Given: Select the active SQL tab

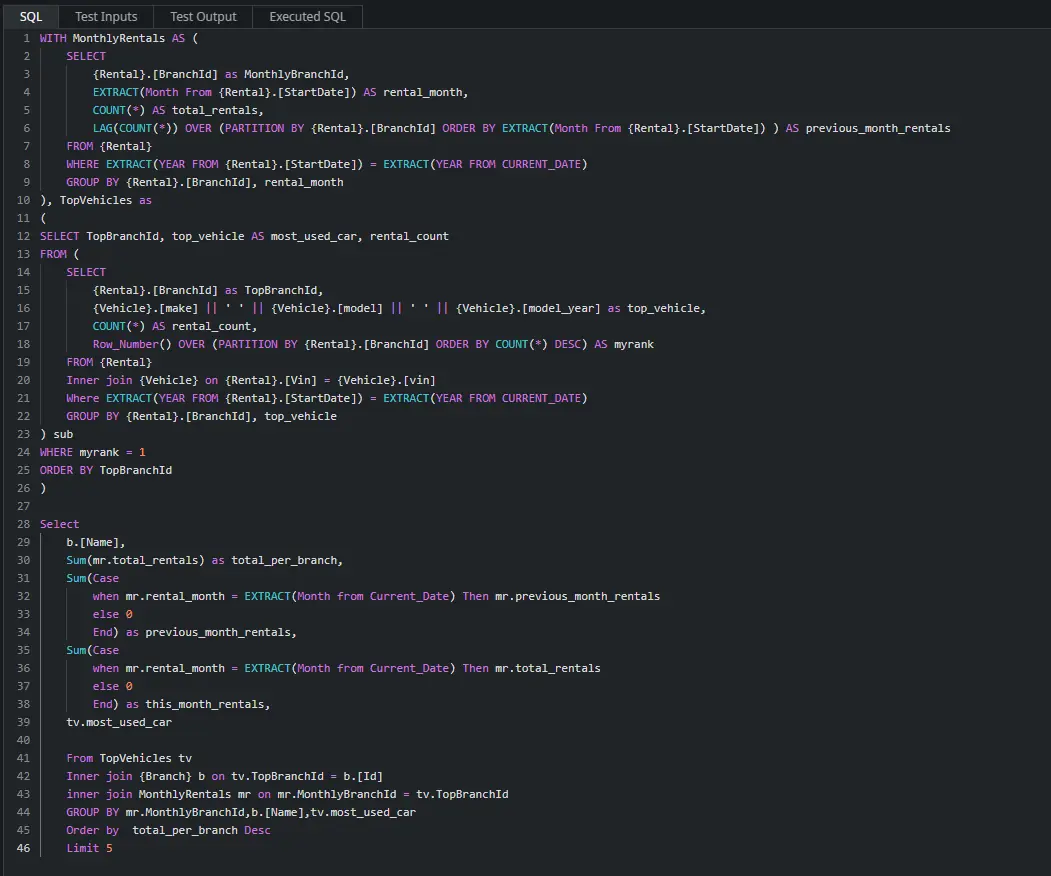Looking at the screenshot, I should (31, 16).
